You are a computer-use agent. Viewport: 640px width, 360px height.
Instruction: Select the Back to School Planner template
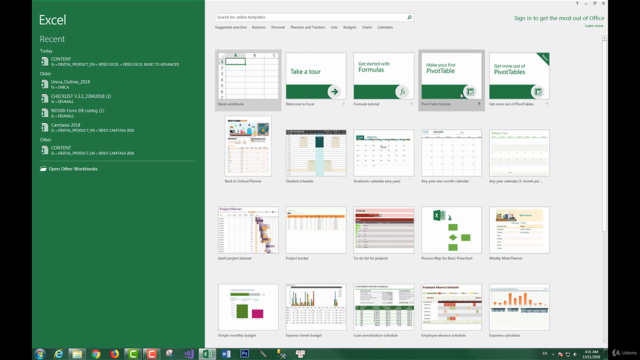(x=248, y=146)
